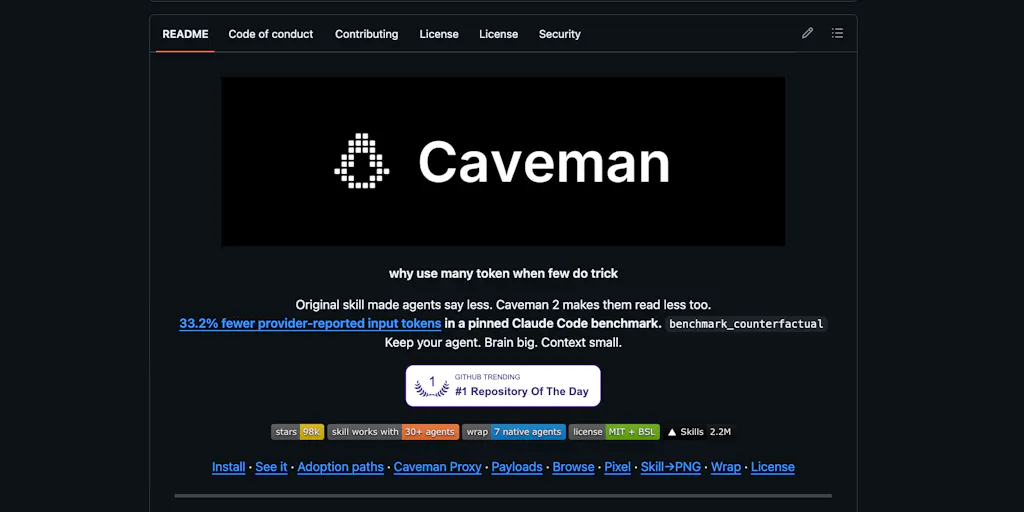
Task: Open the 33.2% fewer input tokens link
Action: [x=310, y=323]
